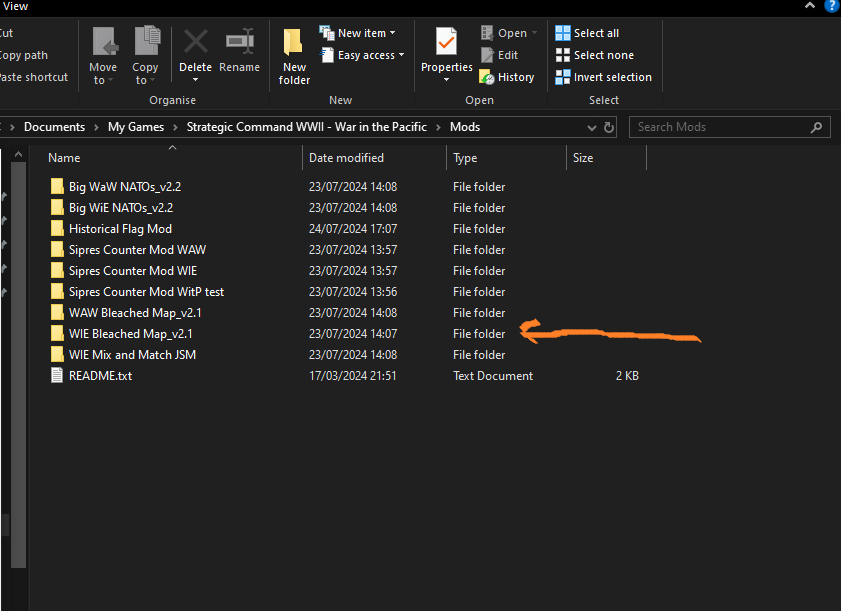Open the Easy access dropdown arrow
This screenshot has width=841, height=611.
pos(401,55)
